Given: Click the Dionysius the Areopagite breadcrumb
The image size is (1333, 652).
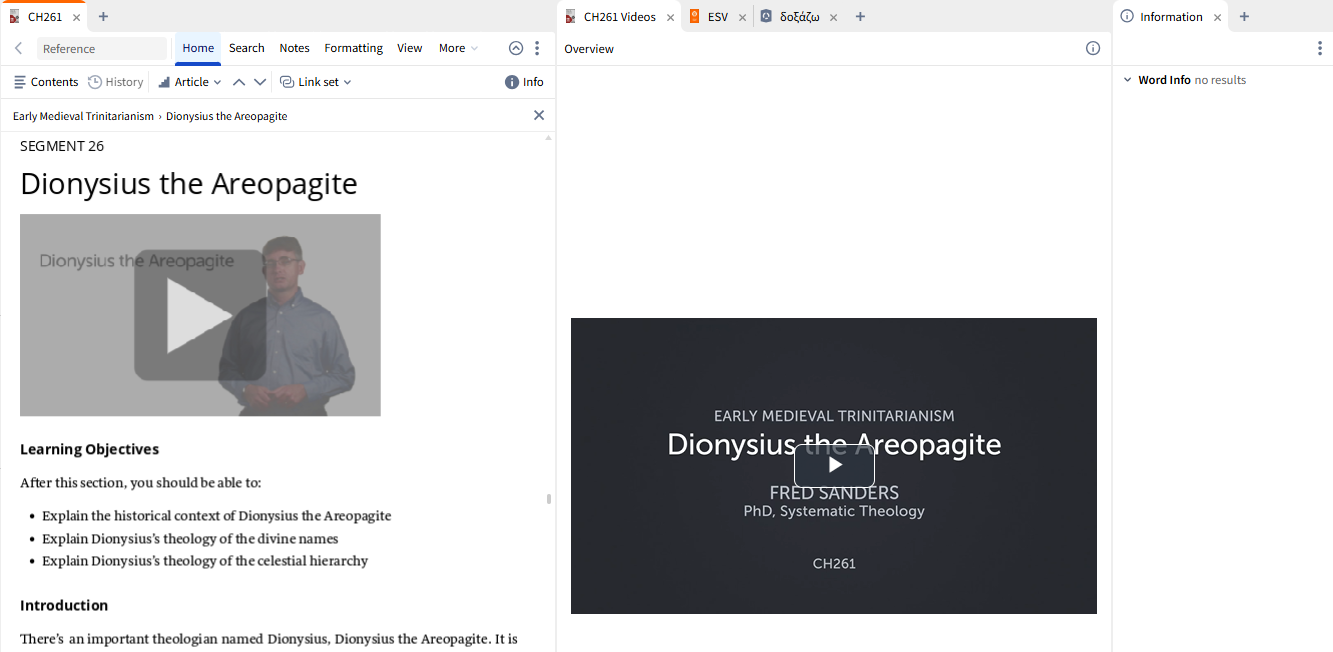Looking at the screenshot, I should point(226,116).
